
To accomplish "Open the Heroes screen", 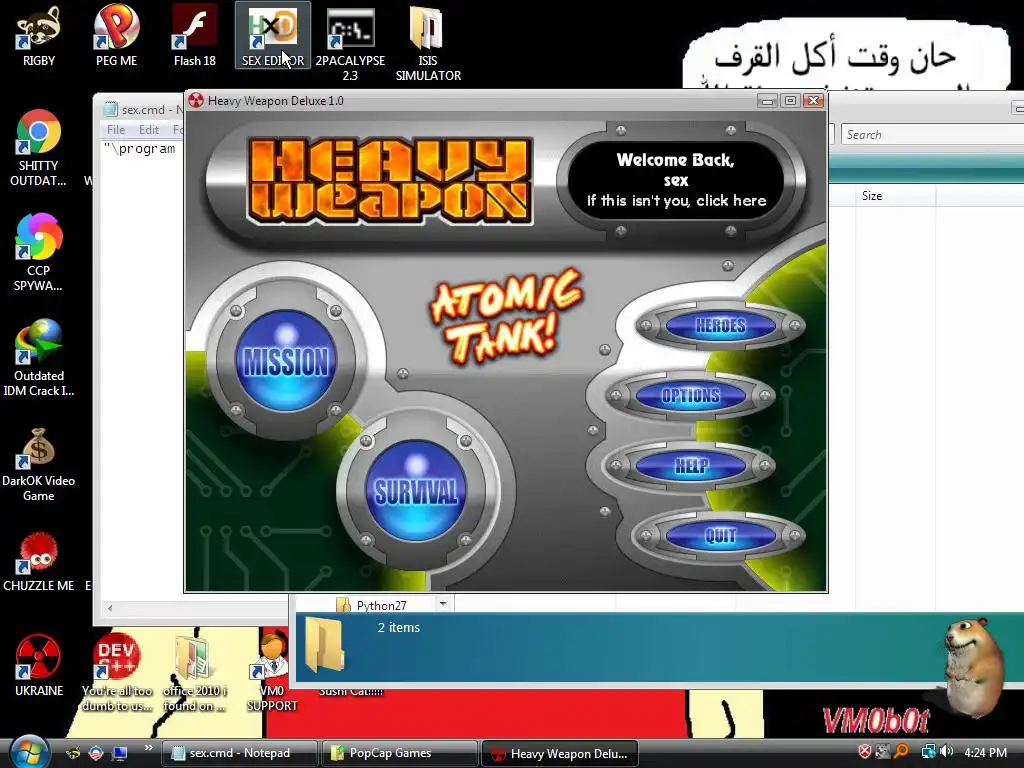I will [x=720, y=325].
